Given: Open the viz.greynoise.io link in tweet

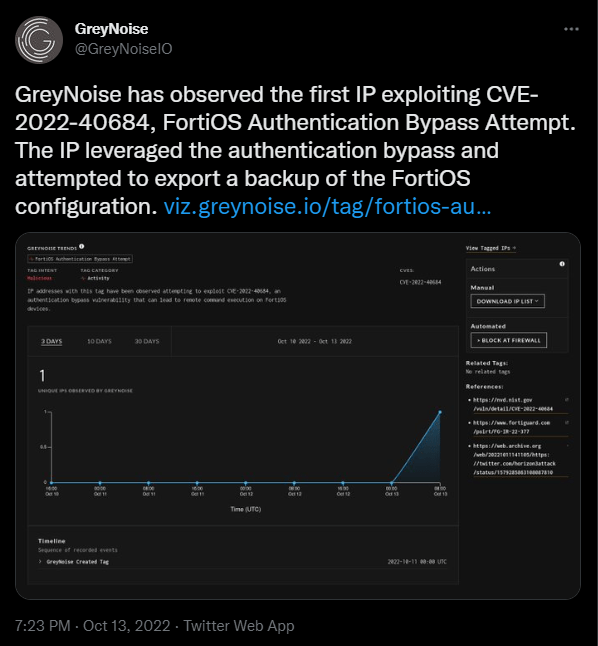Looking at the screenshot, I should 327,206.
